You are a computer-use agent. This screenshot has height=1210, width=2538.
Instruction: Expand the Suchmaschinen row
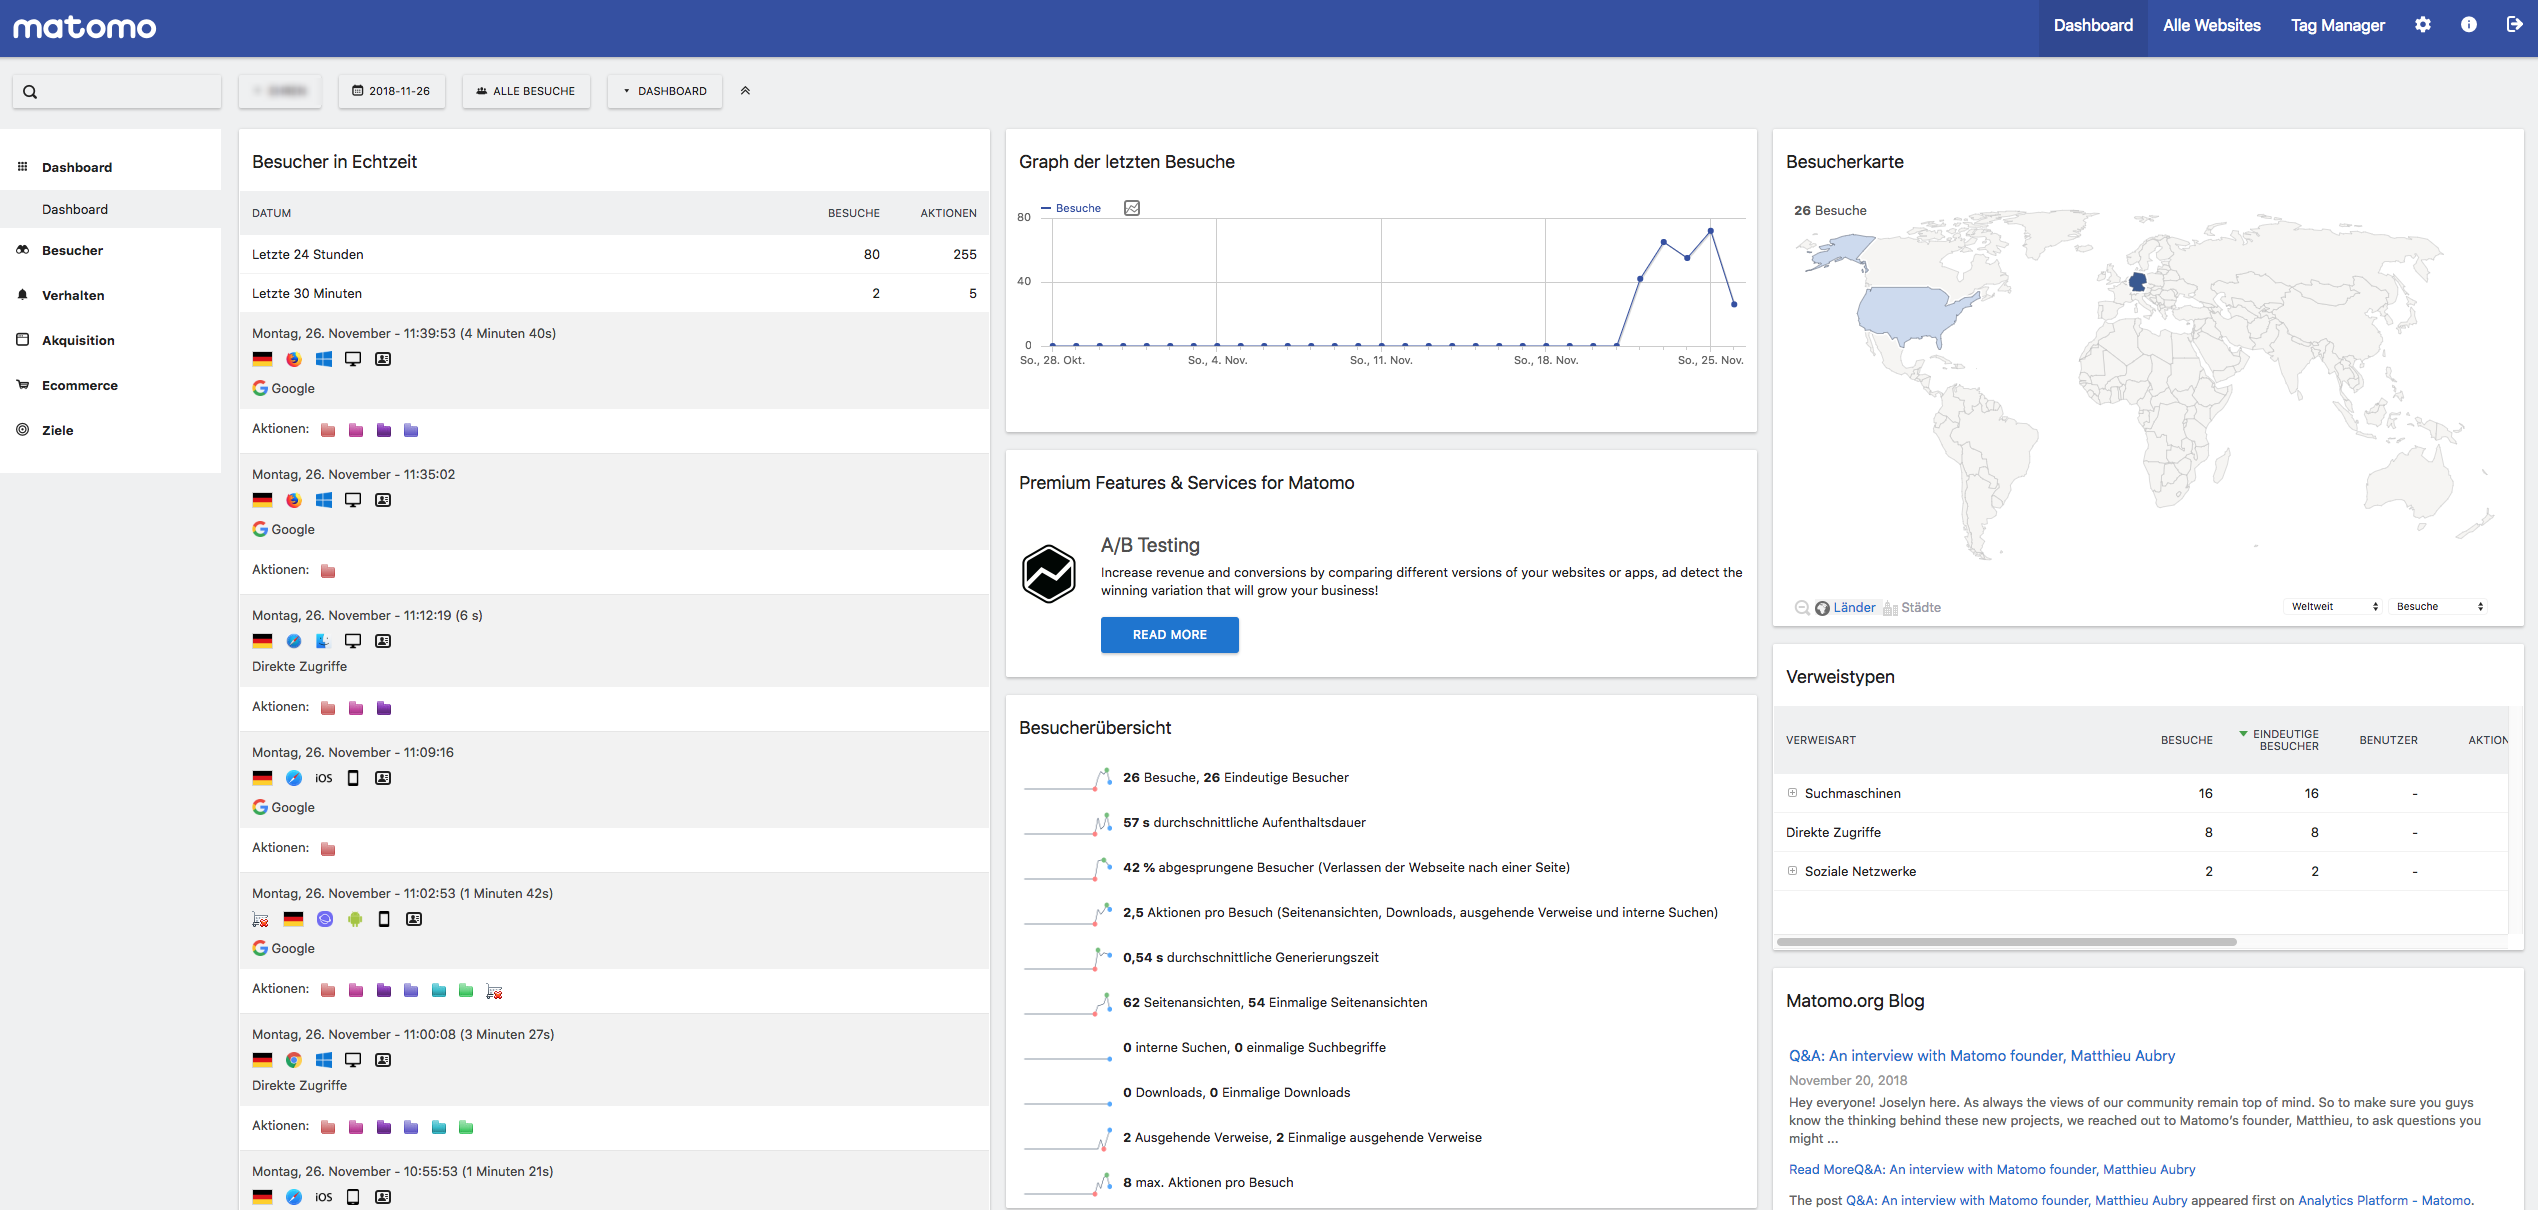(x=1793, y=793)
